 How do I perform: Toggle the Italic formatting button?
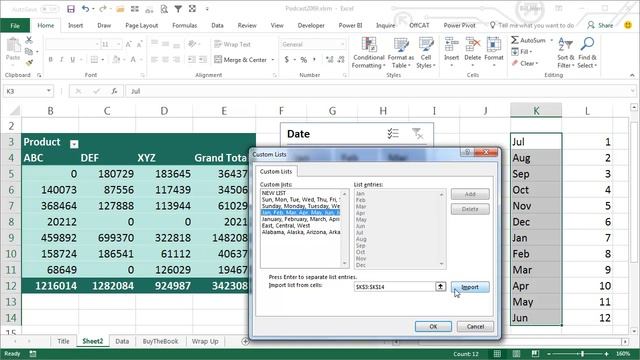62,60
